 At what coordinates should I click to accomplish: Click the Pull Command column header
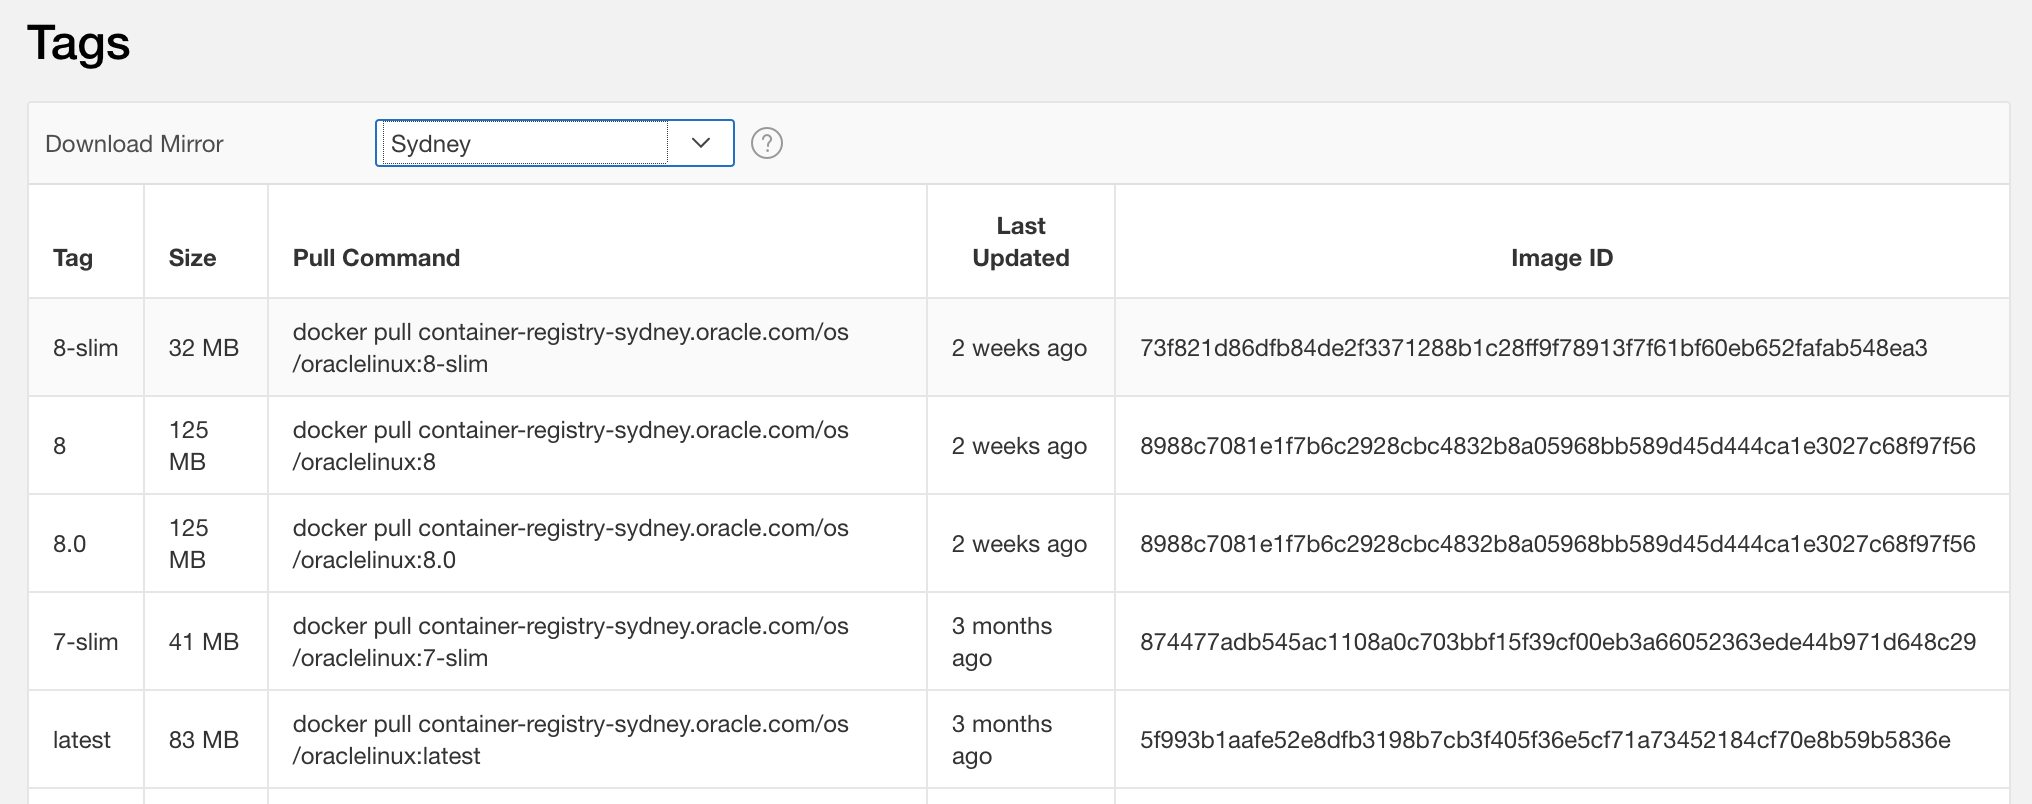(x=376, y=258)
